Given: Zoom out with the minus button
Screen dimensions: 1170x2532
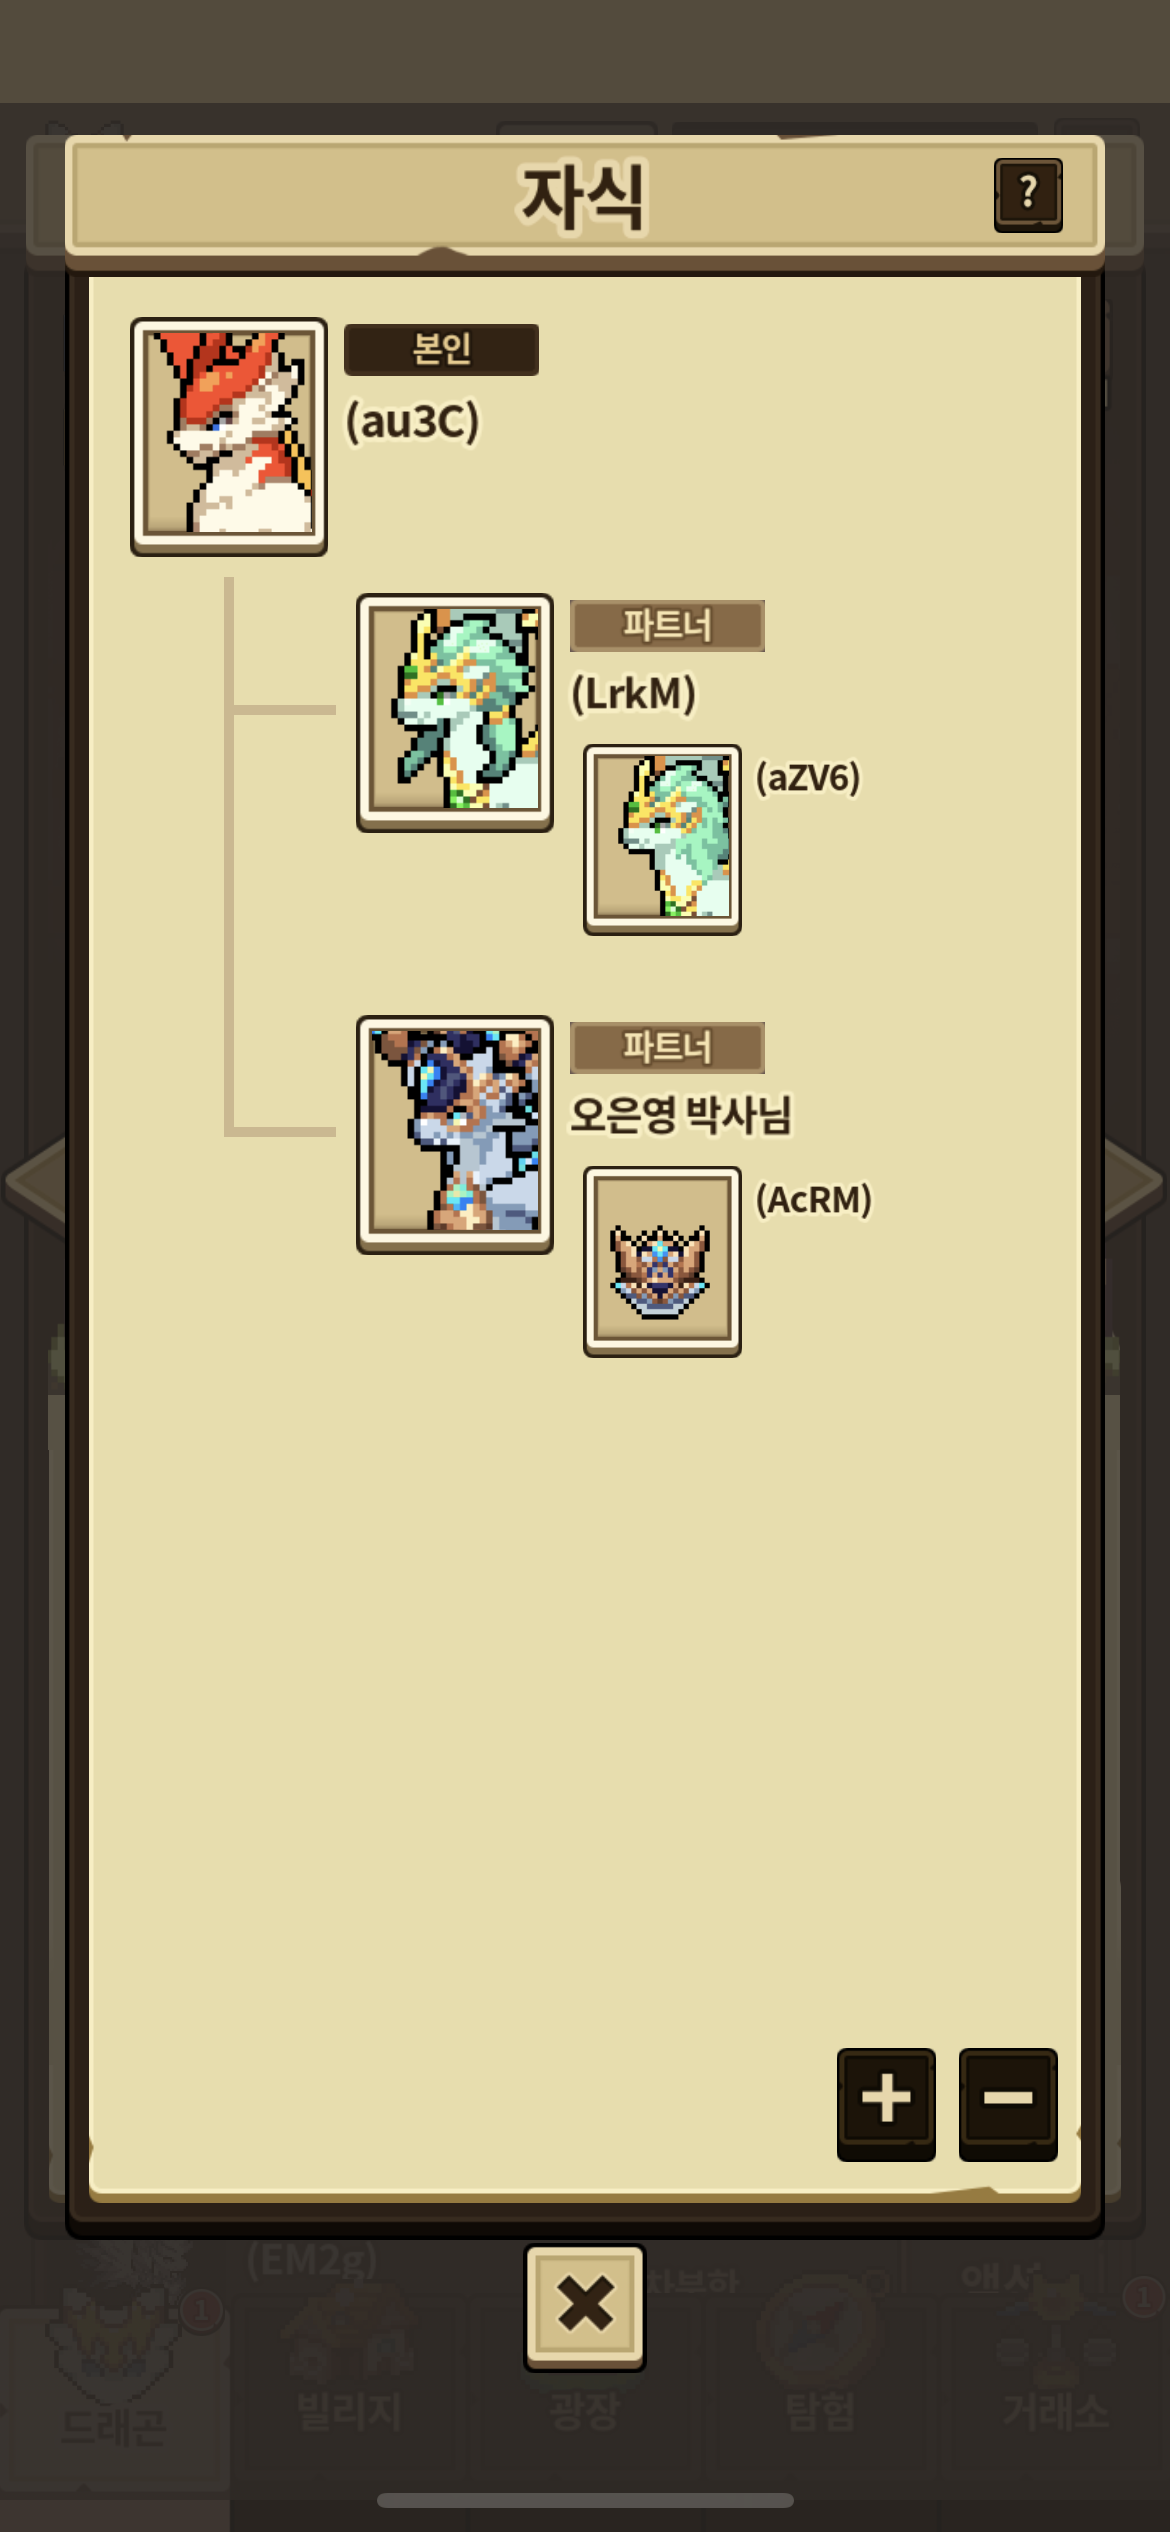Looking at the screenshot, I should [1008, 2104].
